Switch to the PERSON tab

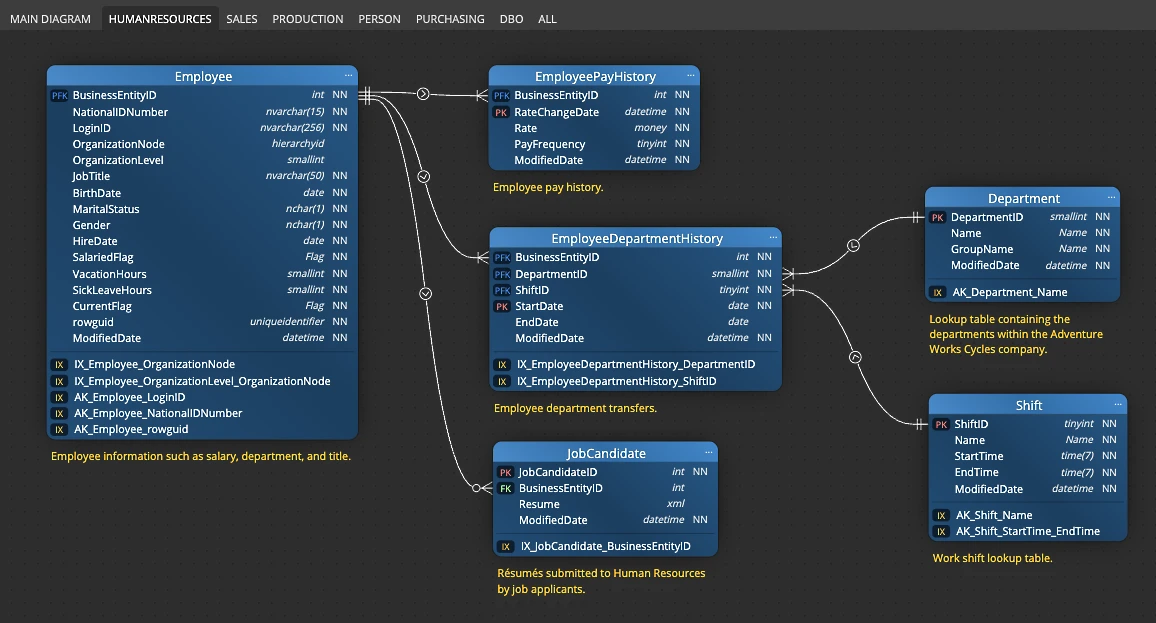(380, 19)
